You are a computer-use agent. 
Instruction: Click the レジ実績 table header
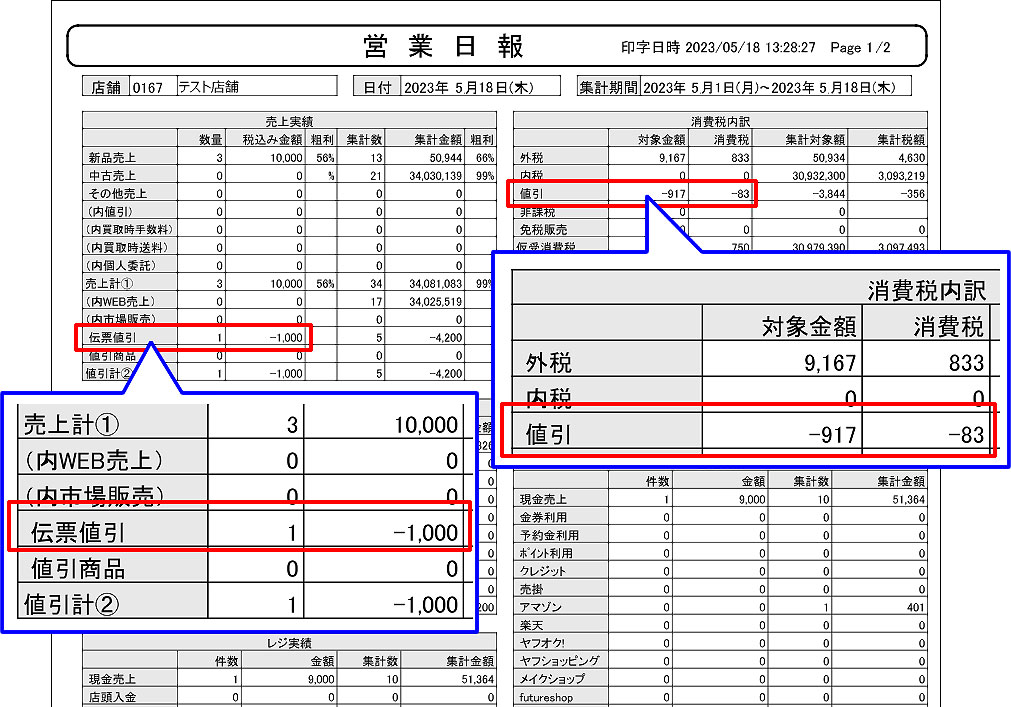point(289,643)
